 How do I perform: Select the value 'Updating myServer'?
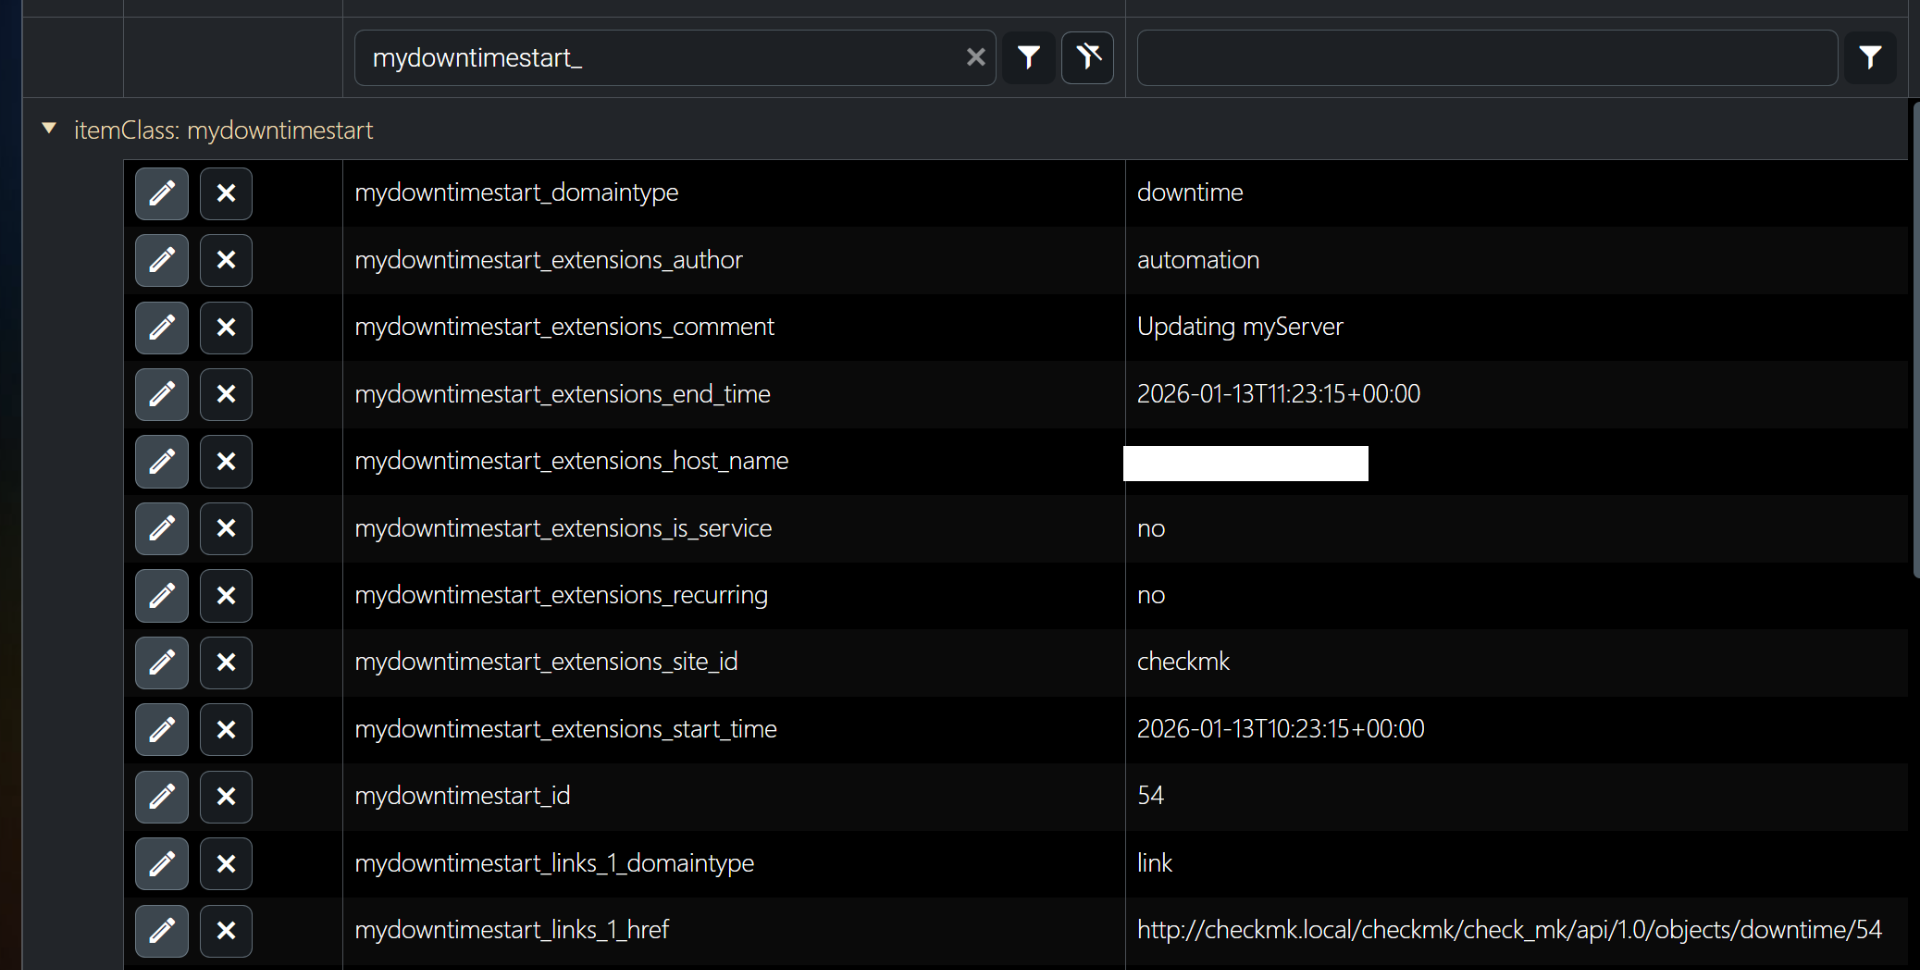(1240, 327)
